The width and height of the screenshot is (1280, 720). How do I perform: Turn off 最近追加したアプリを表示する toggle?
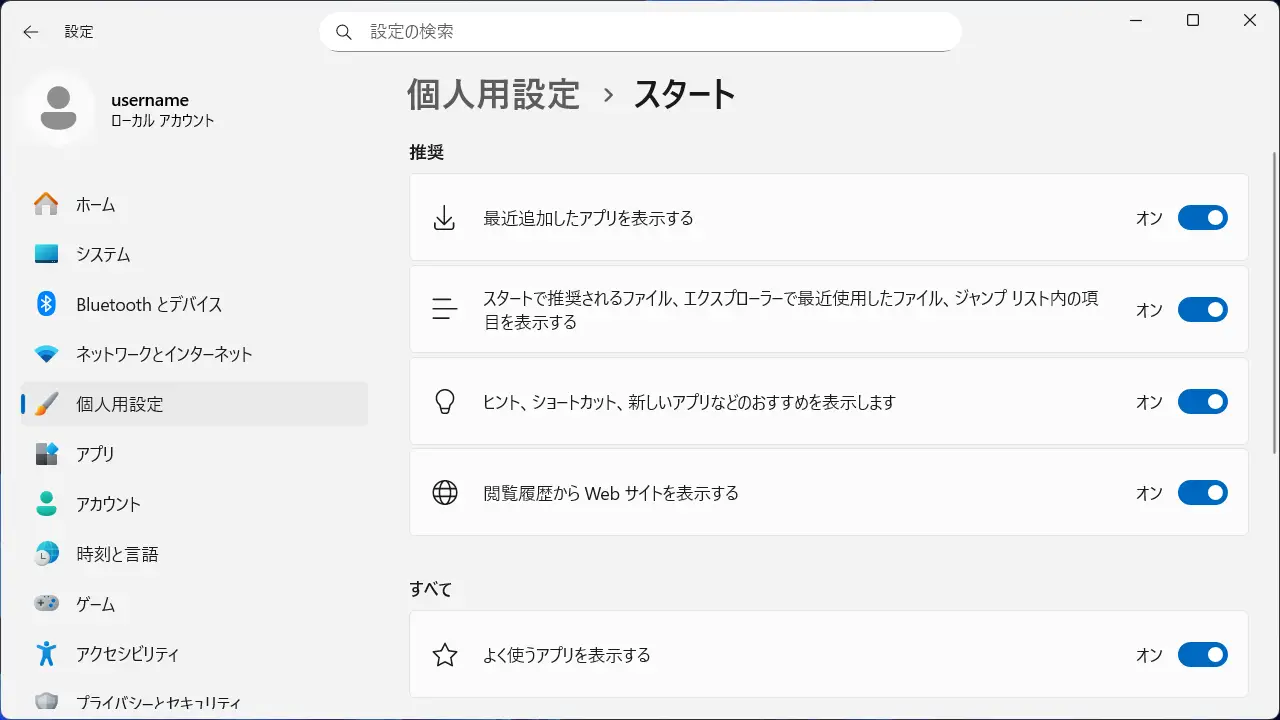click(1202, 218)
